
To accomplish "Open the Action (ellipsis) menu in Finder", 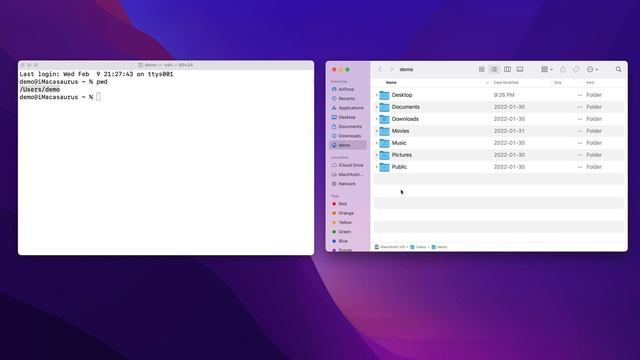I will click(592, 69).
